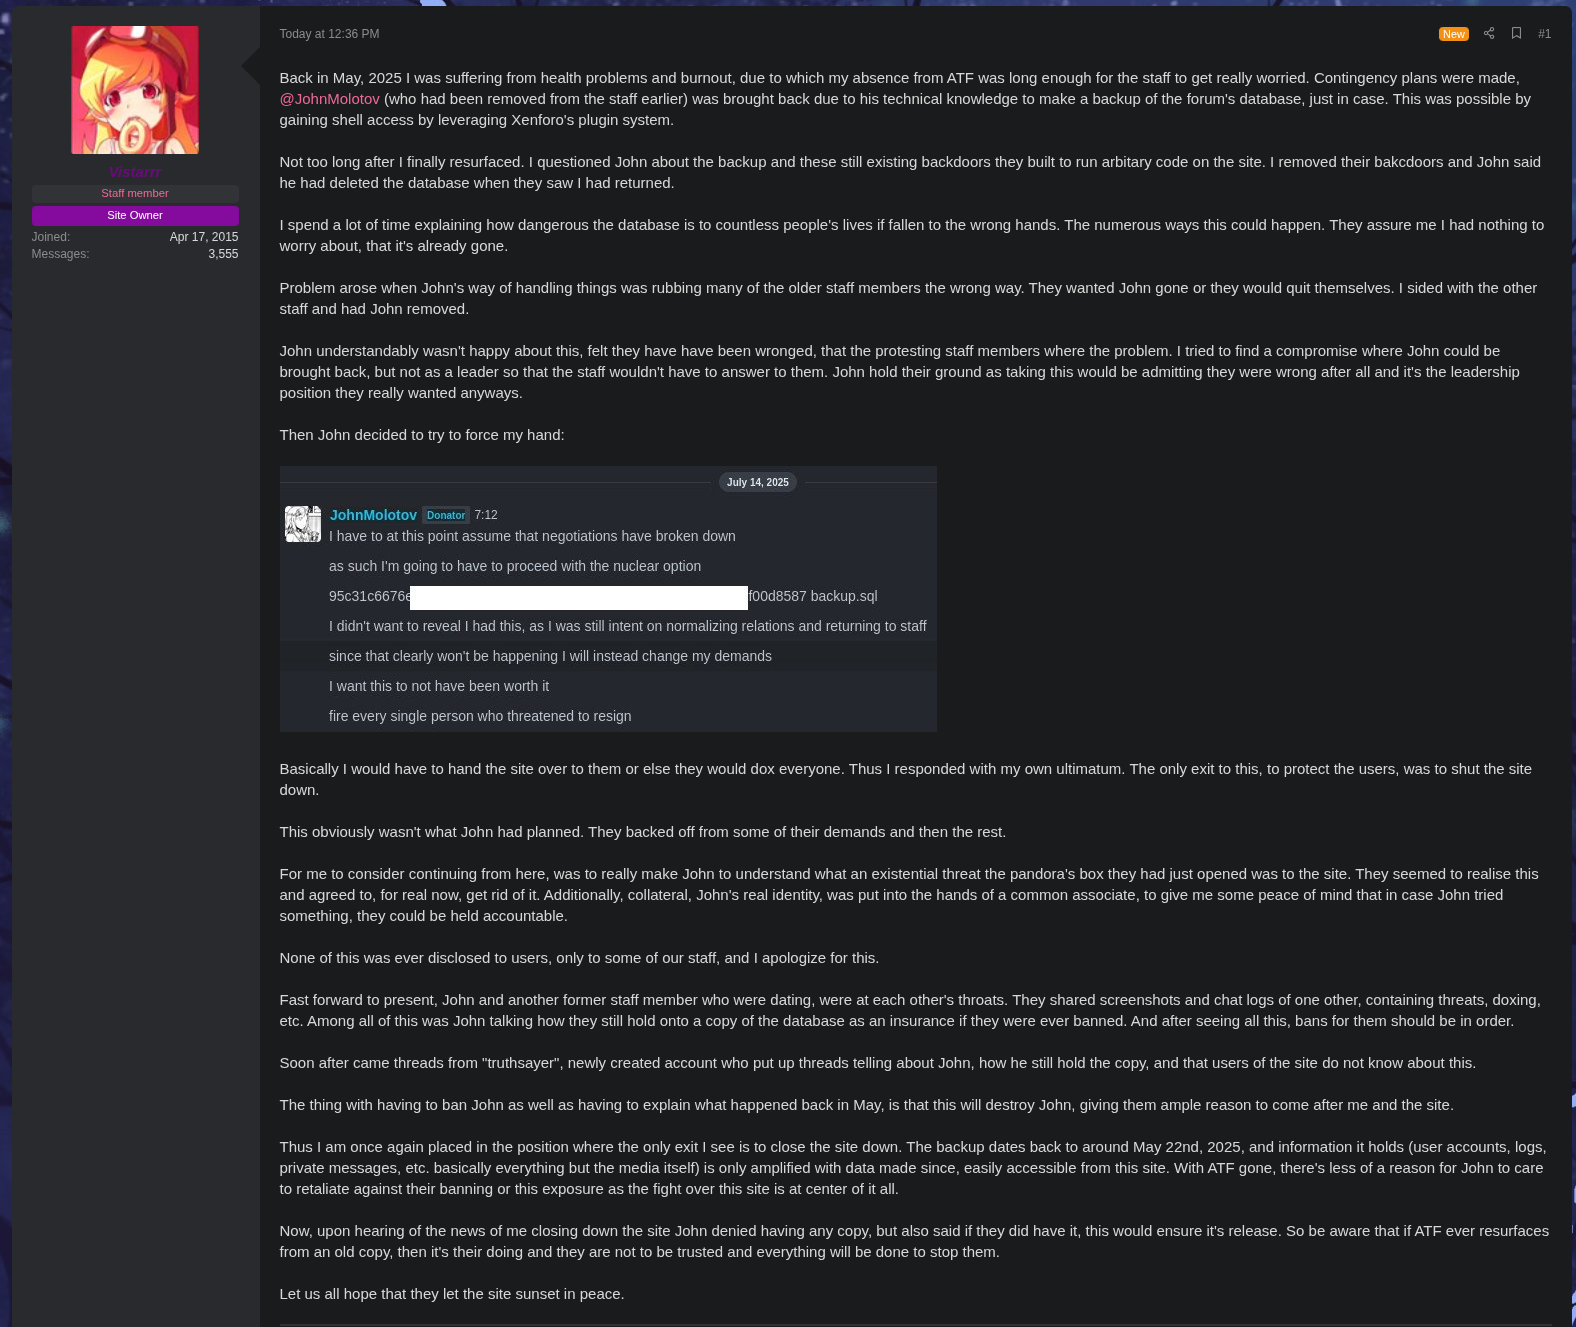Click the 7:12 chat message timestamp
The width and height of the screenshot is (1576, 1327).
[x=486, y=515]
